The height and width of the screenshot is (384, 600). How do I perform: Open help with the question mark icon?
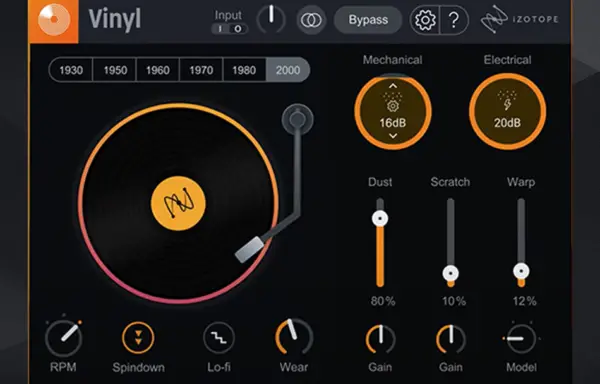tap(454, 20)
